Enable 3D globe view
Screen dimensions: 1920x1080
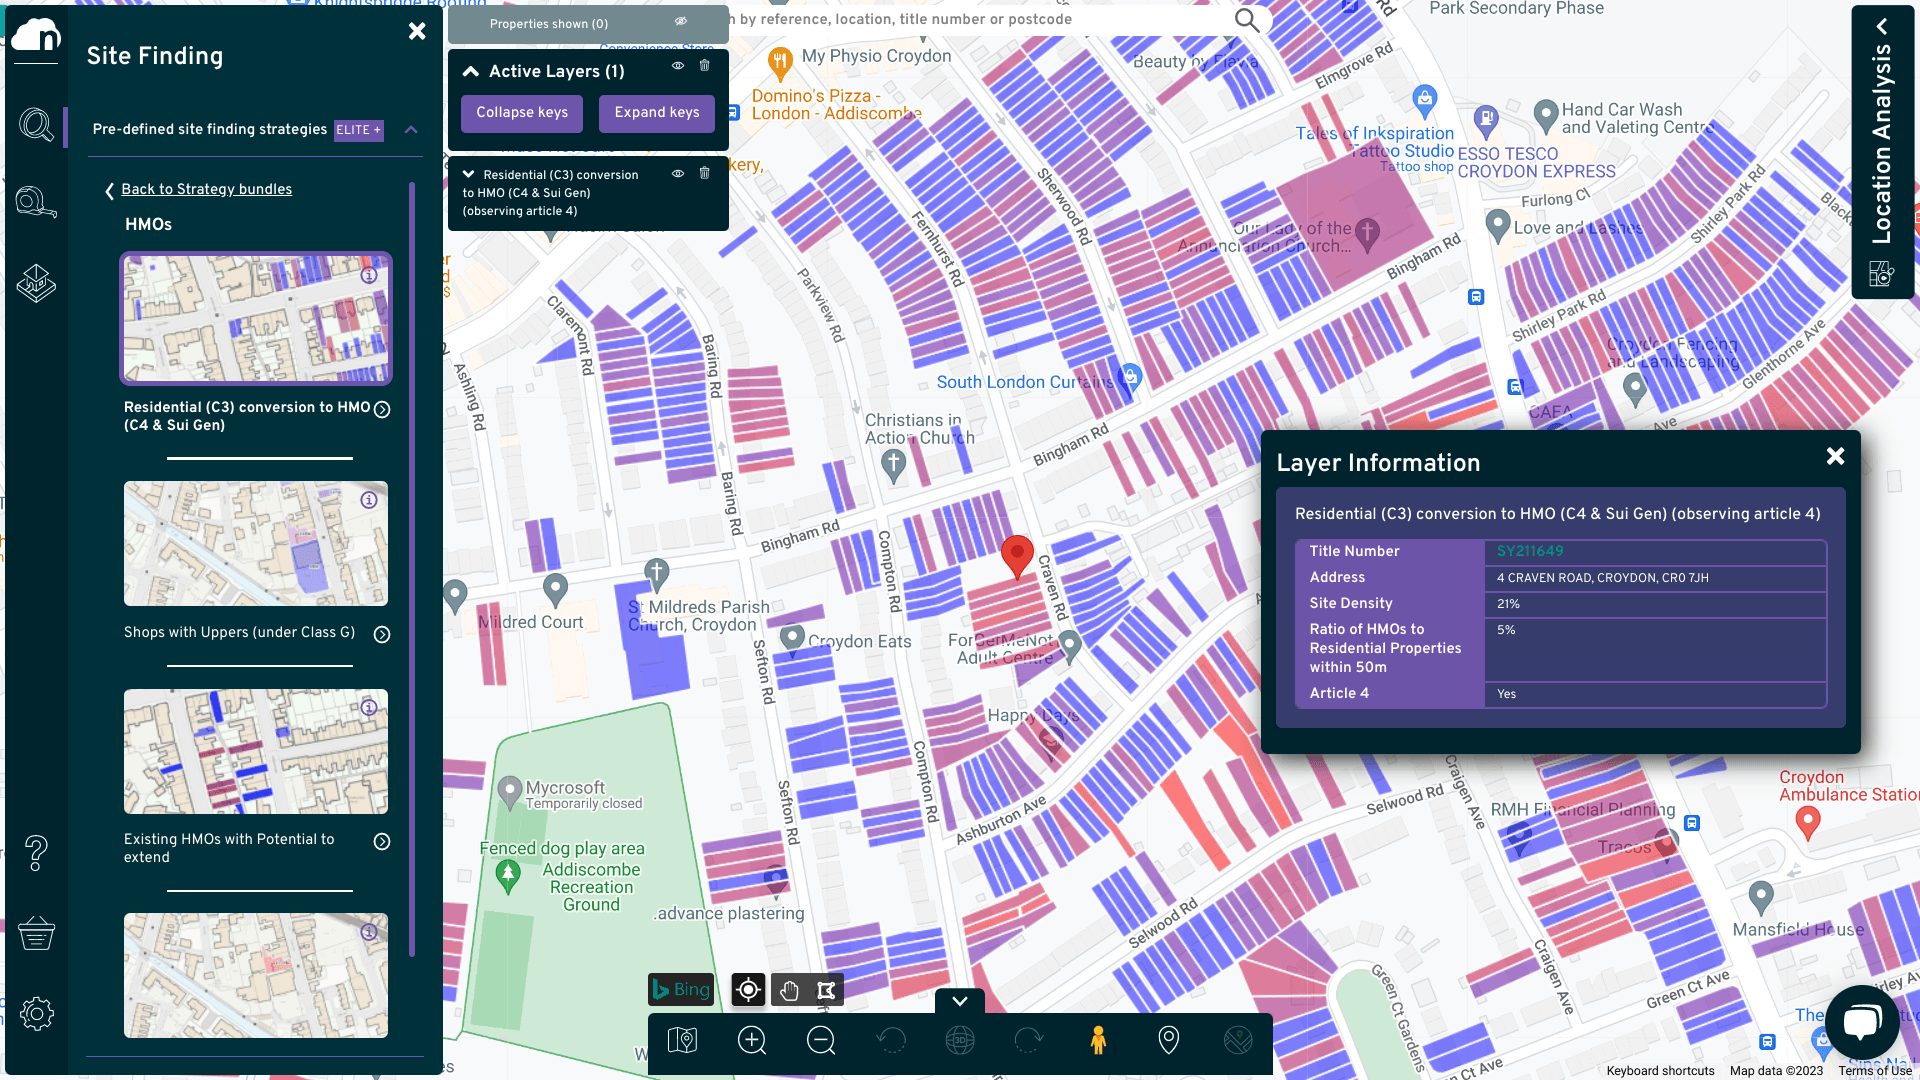tap(959, 1040)
